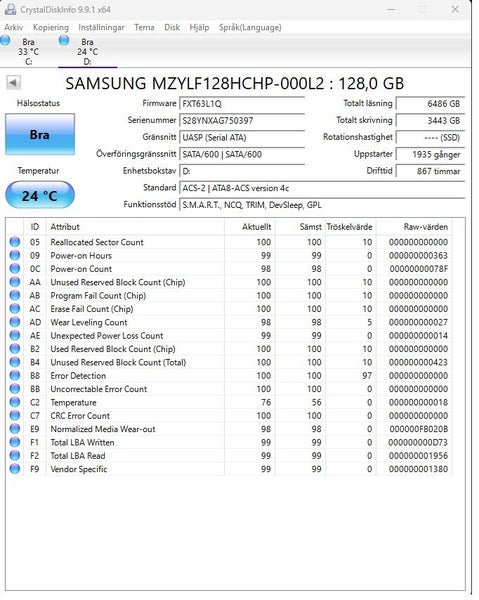Image resolution: width=479 pixels, height=600 pixels.
Task: Click the CrystalDiskInfo app icon in title bar
Action: pos(10,10)
